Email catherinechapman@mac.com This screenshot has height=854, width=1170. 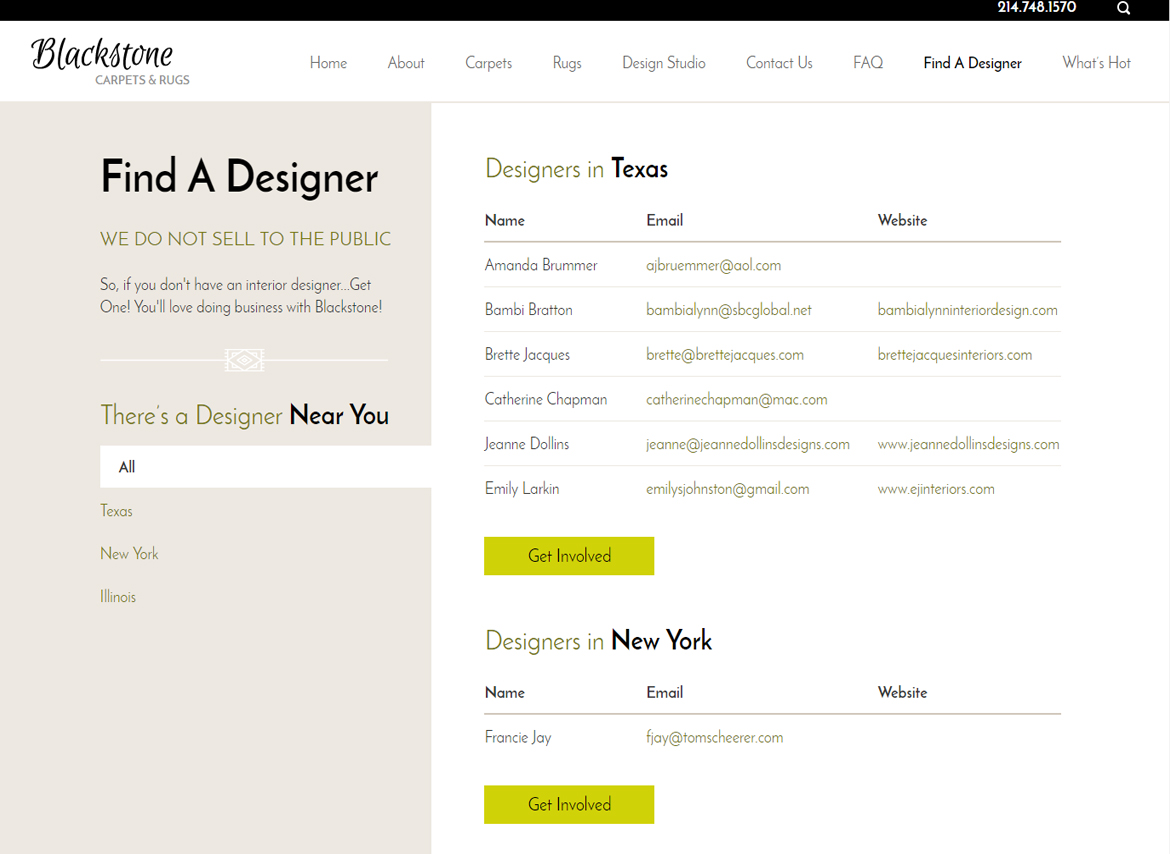click(736, 400)
